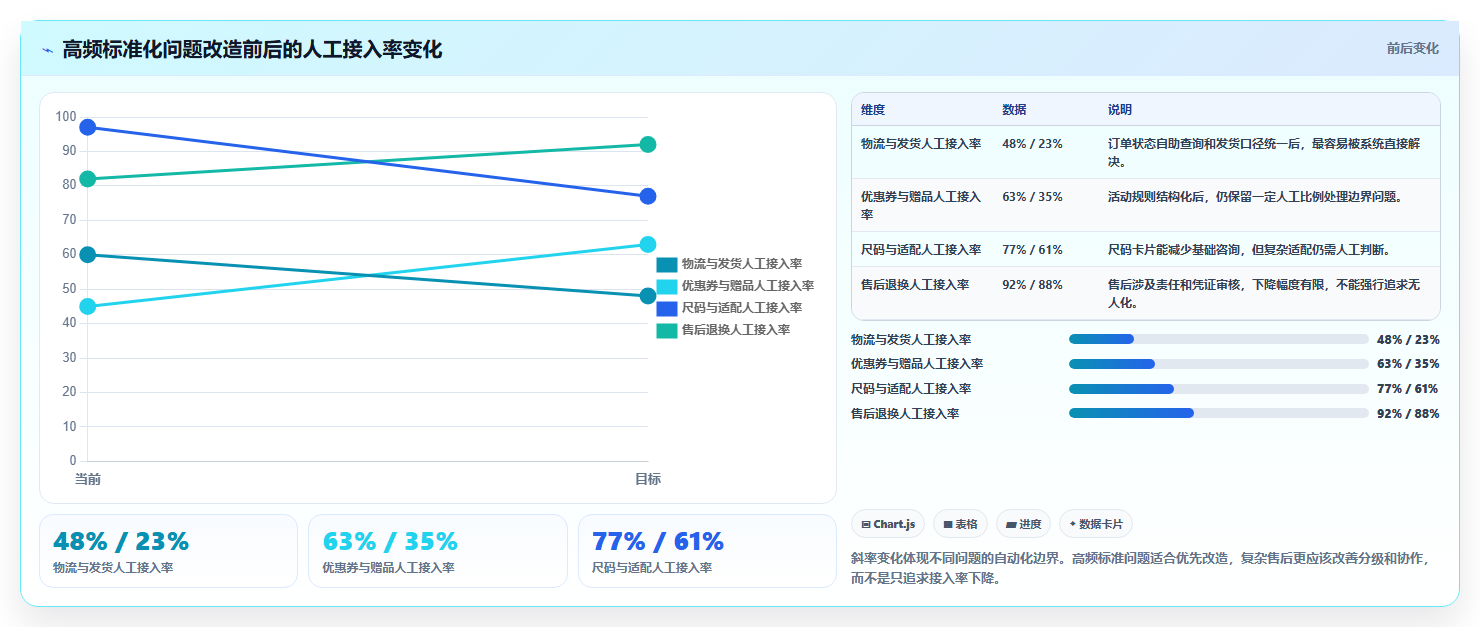Screen dimensions: 1480x627
Task: Click the 优惠券与赠品人工接入率 progress bar
Action: pos(1219,364)
